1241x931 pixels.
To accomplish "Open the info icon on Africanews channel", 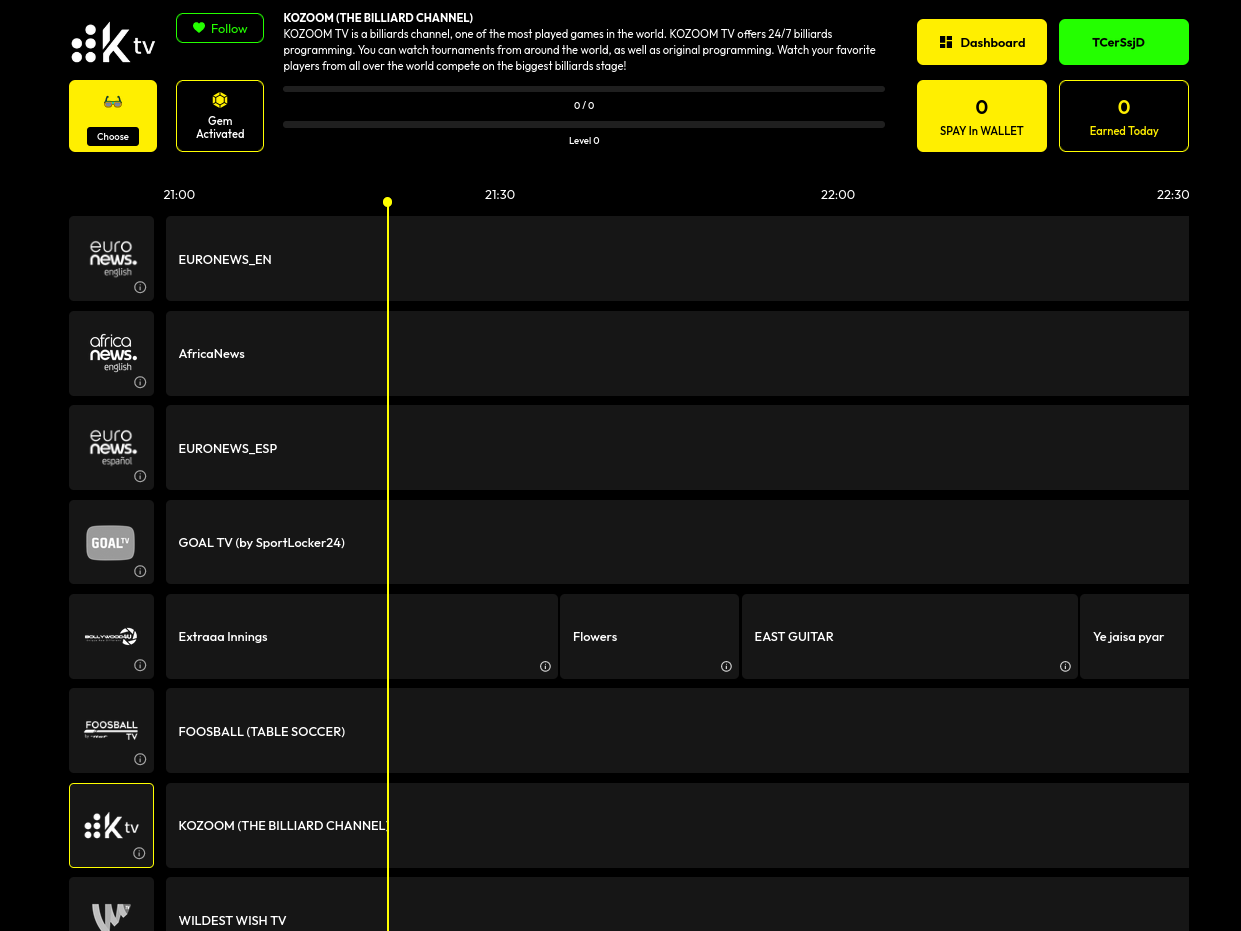I will click(x=140, y=382).
